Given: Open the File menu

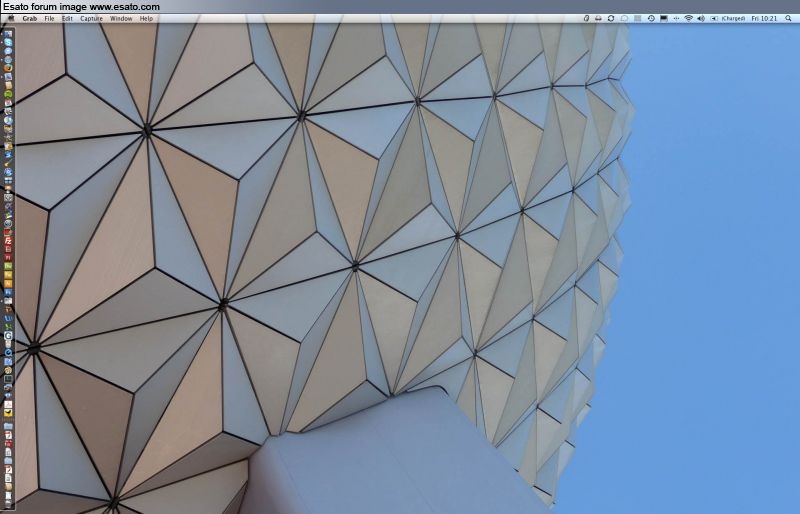Looking at the screenshot, I should 49,18.
